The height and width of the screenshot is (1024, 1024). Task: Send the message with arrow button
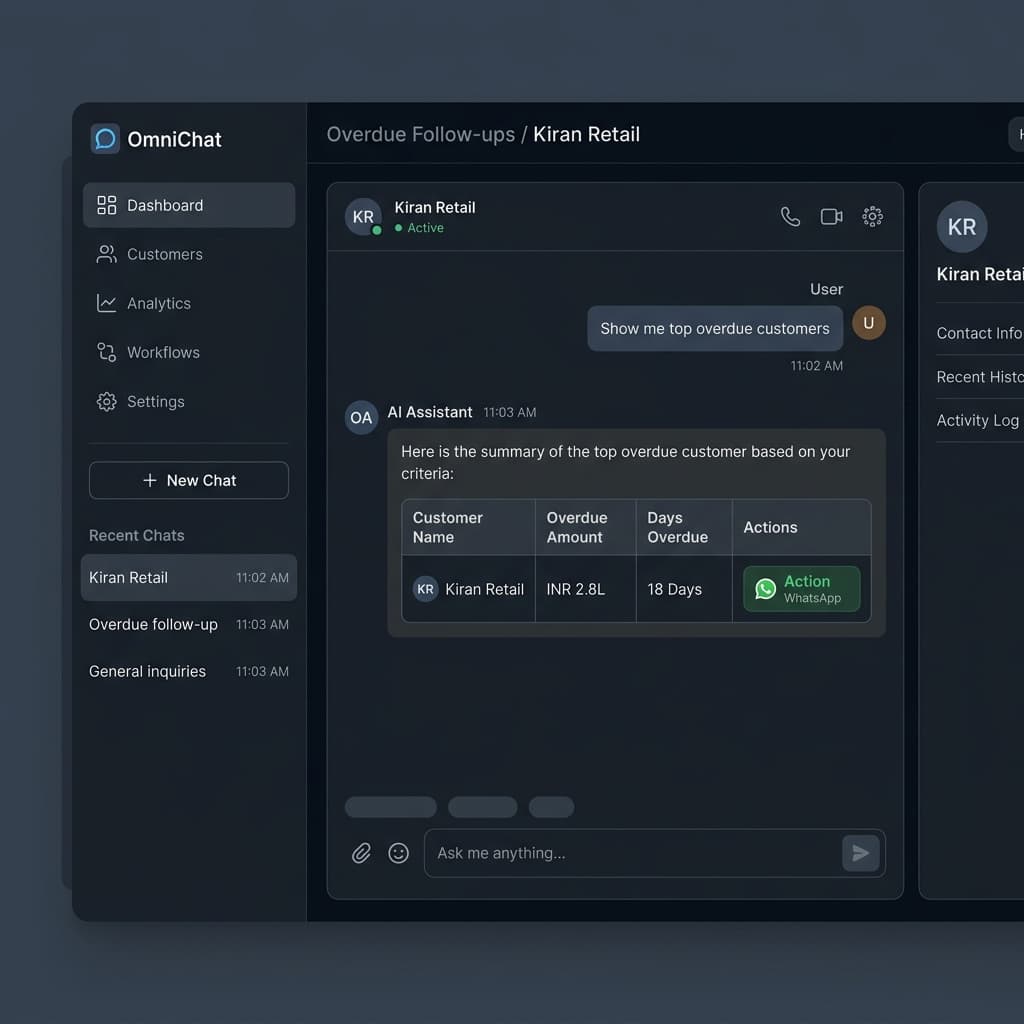pyautogui.click(x=861, y=853)
